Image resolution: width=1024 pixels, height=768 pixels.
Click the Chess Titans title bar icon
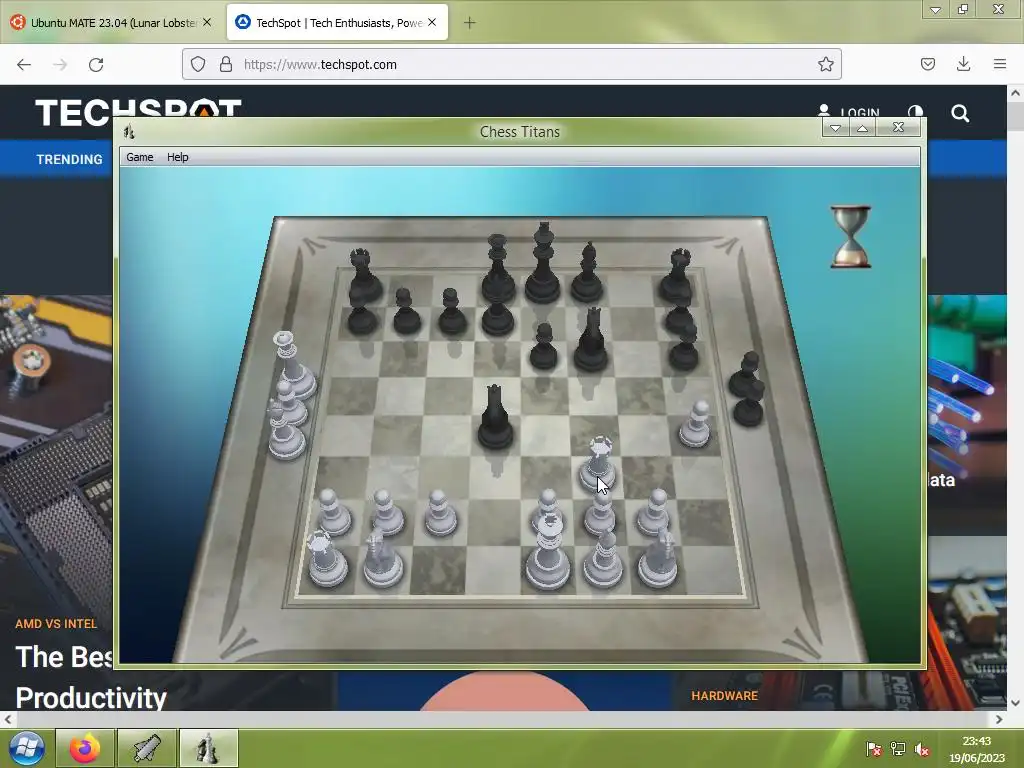pos(129,132)
